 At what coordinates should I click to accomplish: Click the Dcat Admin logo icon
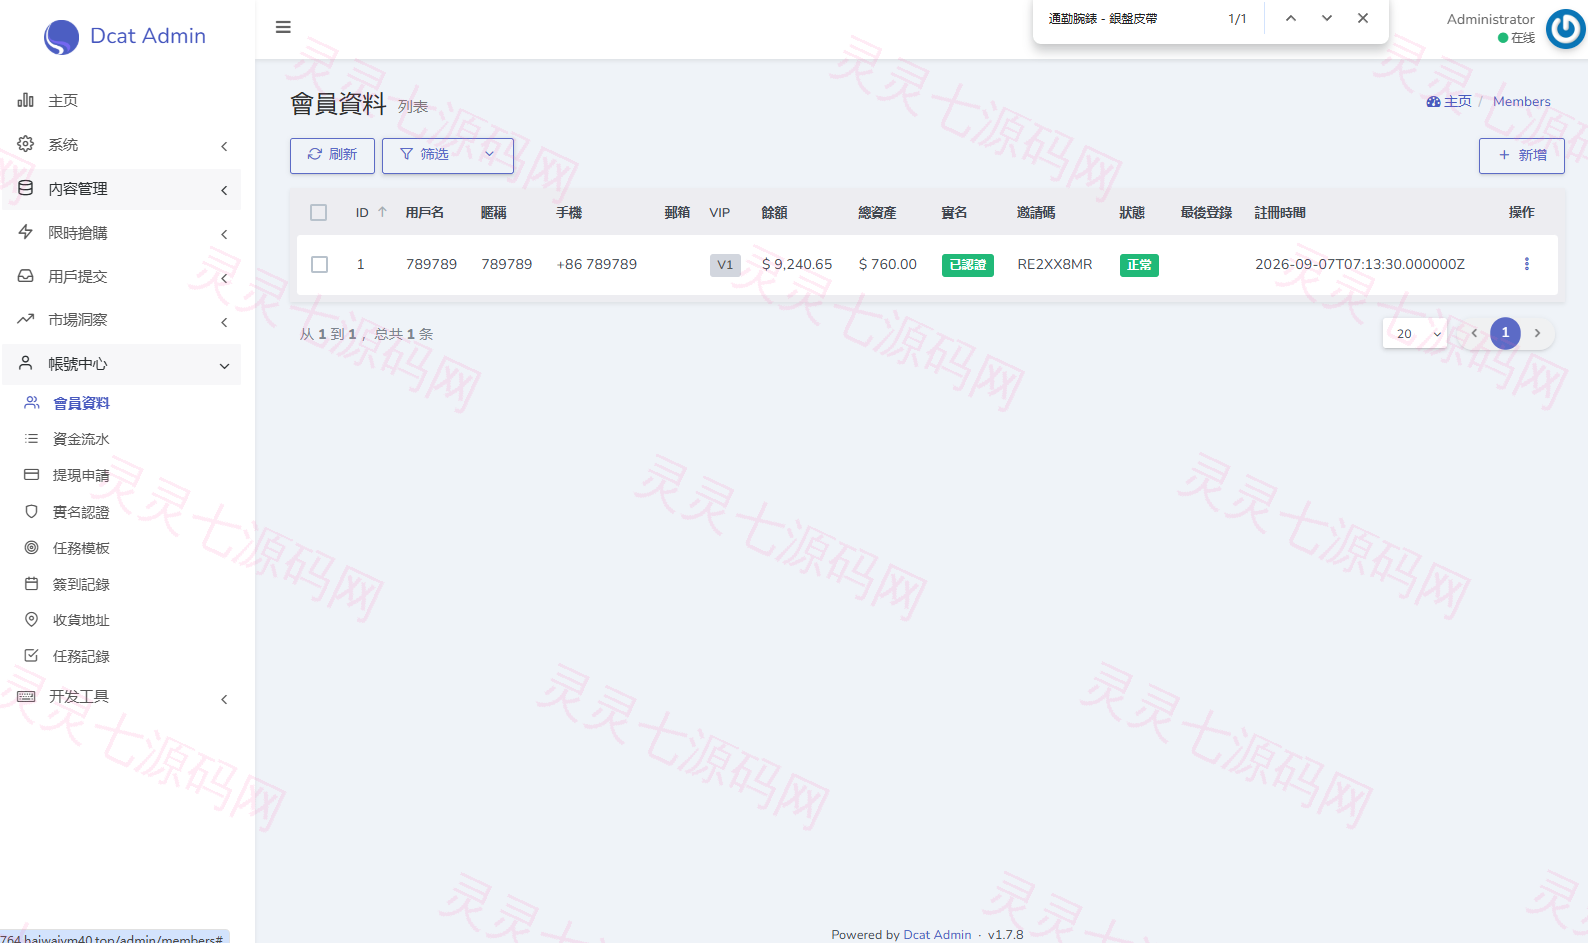(62, 37)
